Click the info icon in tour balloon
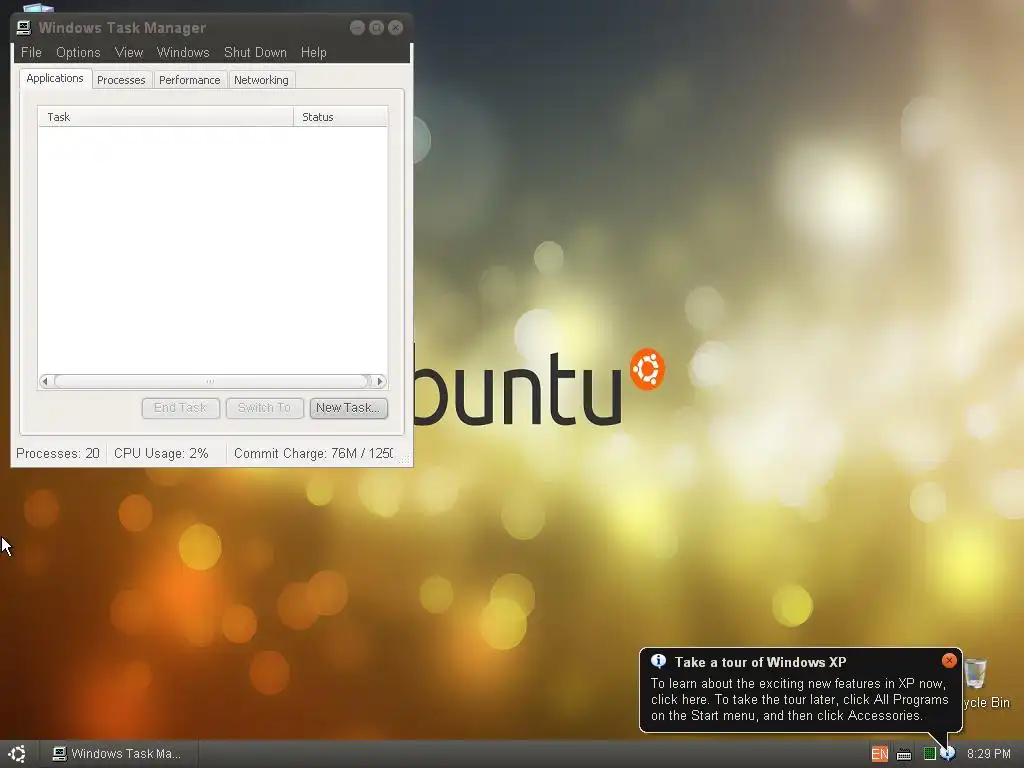This screenshot has width=1024, height=768. pyautogui.click(x=658, y=662)
